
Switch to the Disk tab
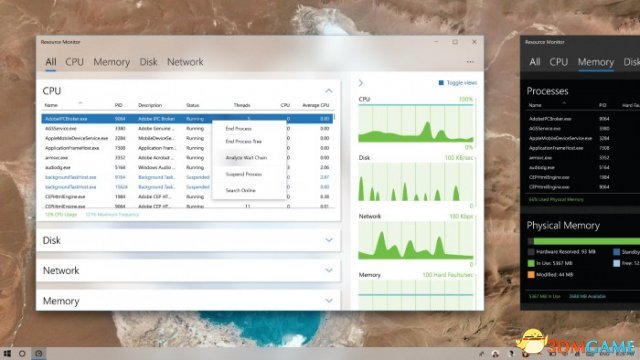[148, 62]
